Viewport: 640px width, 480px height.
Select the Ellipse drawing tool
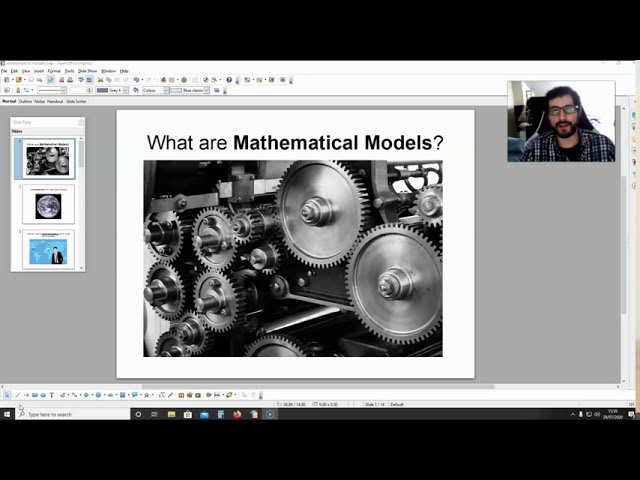click(x=43, y=395)
